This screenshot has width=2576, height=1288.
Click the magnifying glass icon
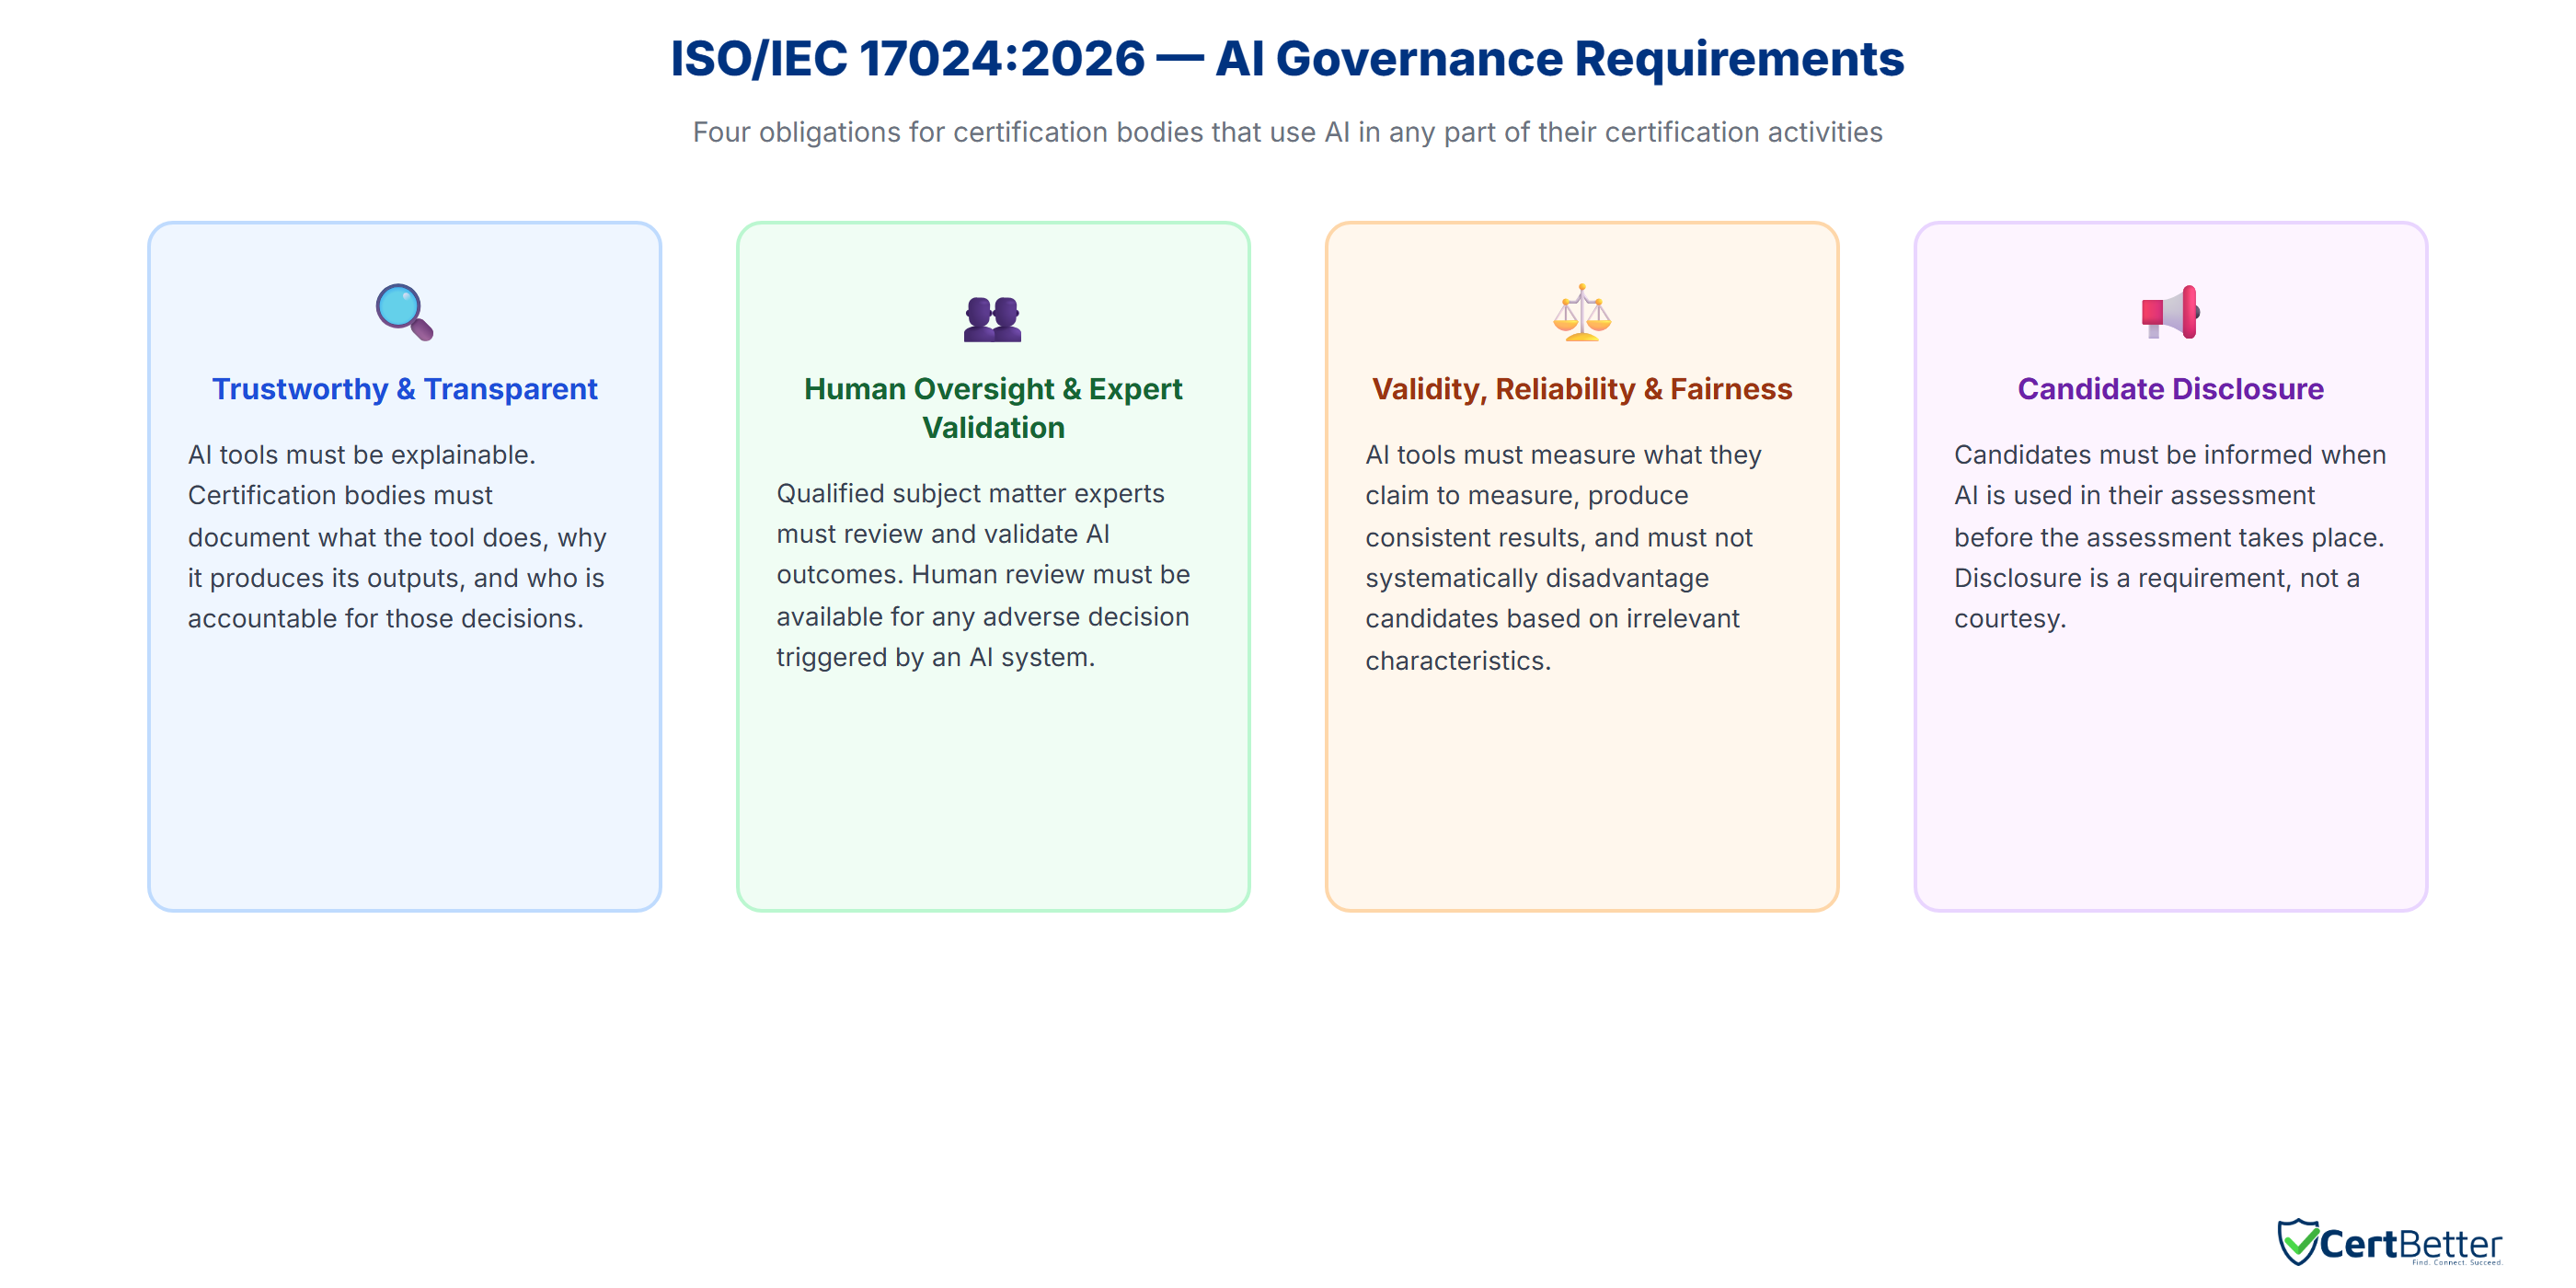point(404,312)
